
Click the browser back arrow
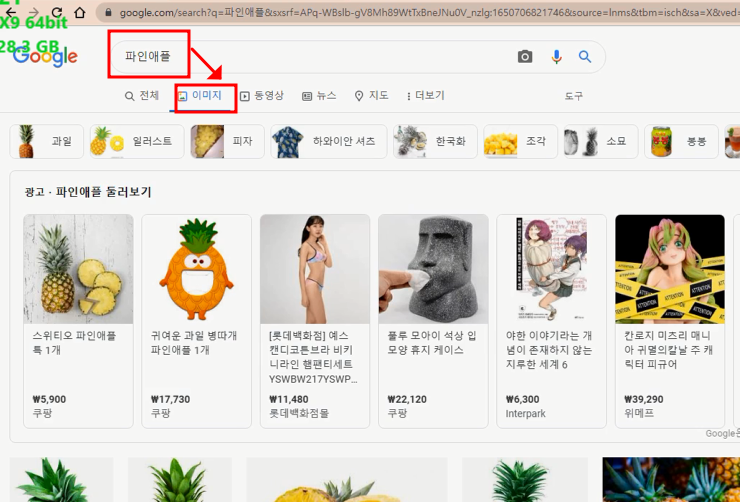pyautogui.click(x=10, y=12)
